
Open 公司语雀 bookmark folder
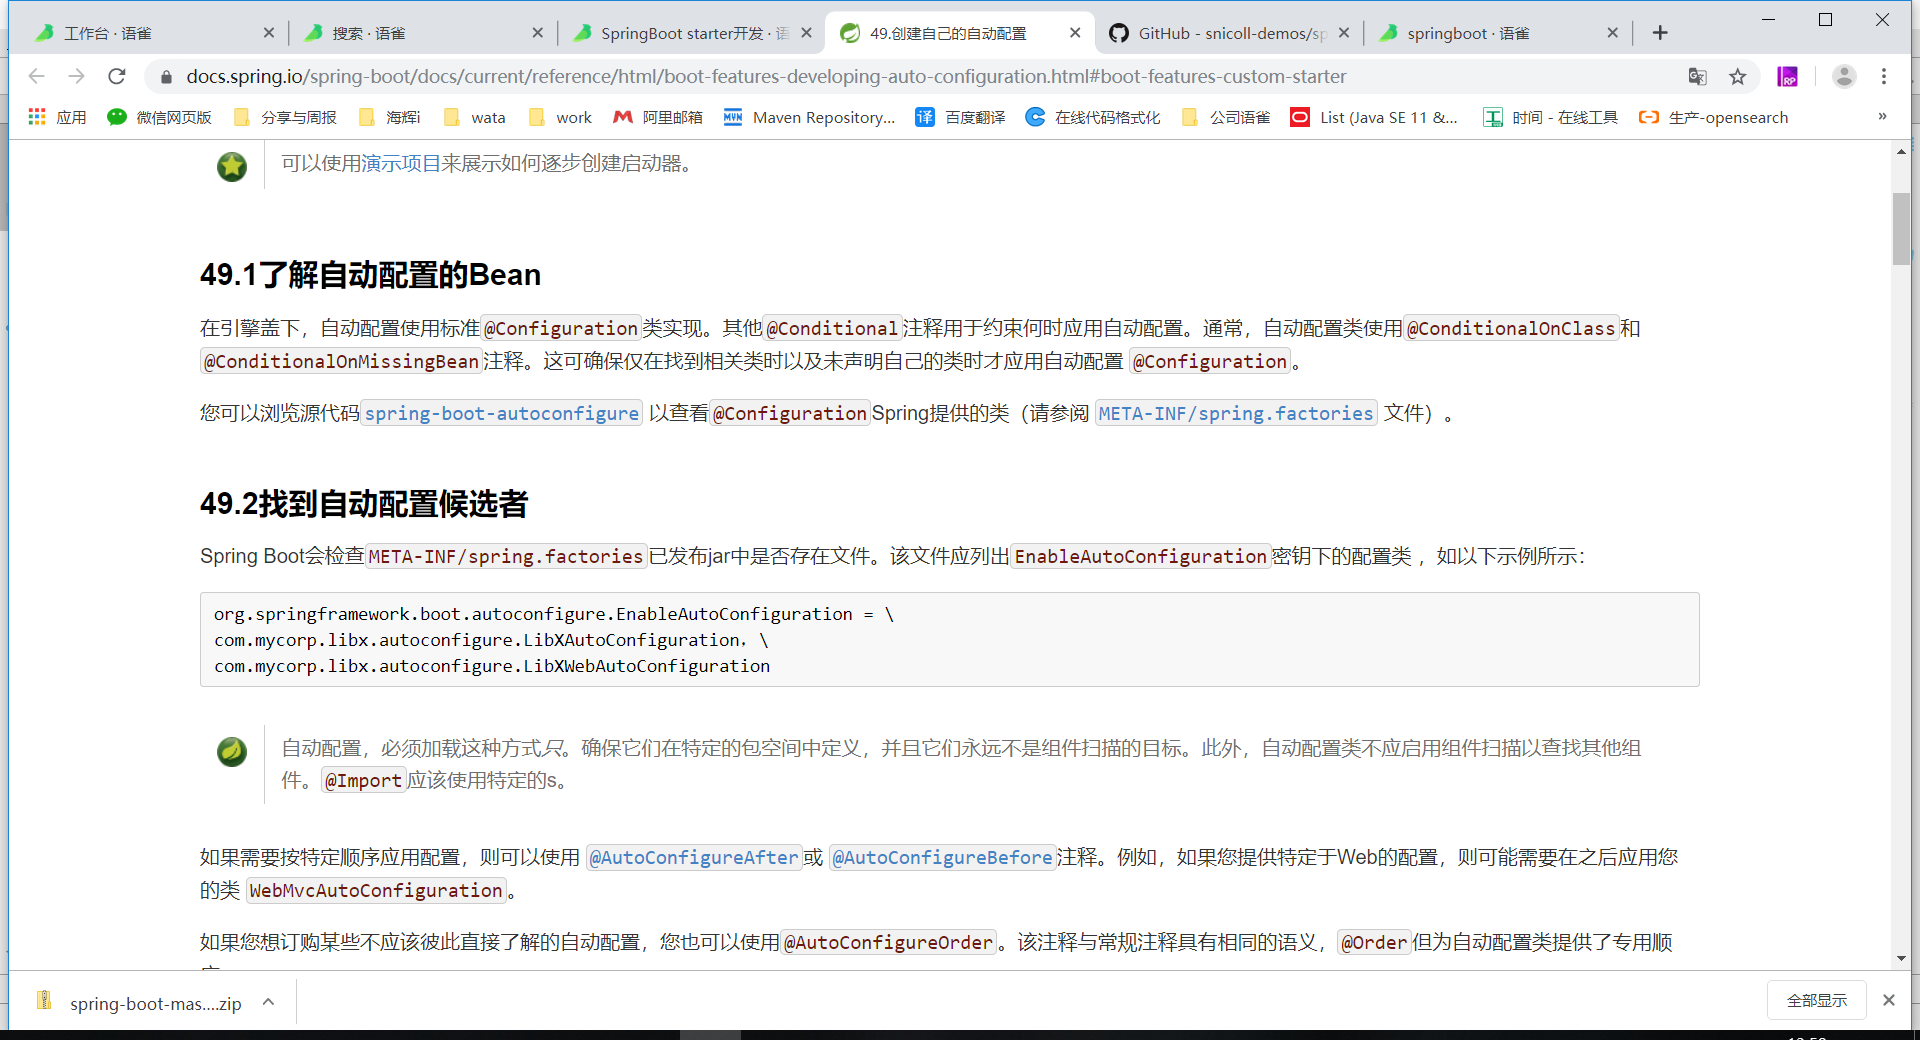coord(1225,117)
